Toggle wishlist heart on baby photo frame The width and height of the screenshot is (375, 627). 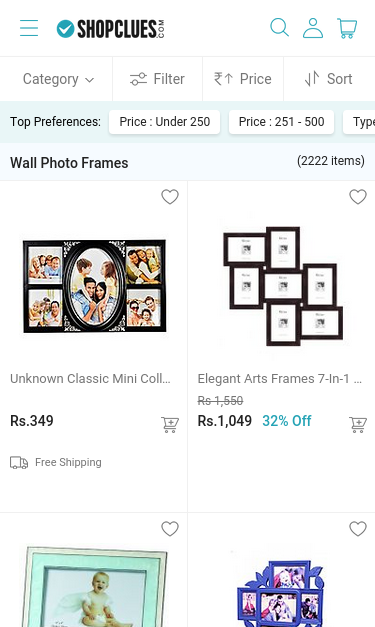170,529
